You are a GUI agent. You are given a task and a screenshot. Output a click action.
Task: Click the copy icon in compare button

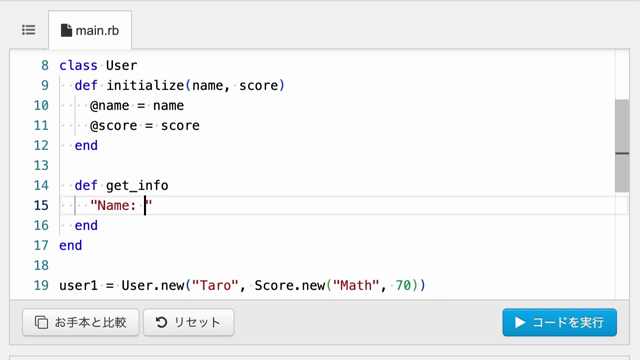coord(41,322)
